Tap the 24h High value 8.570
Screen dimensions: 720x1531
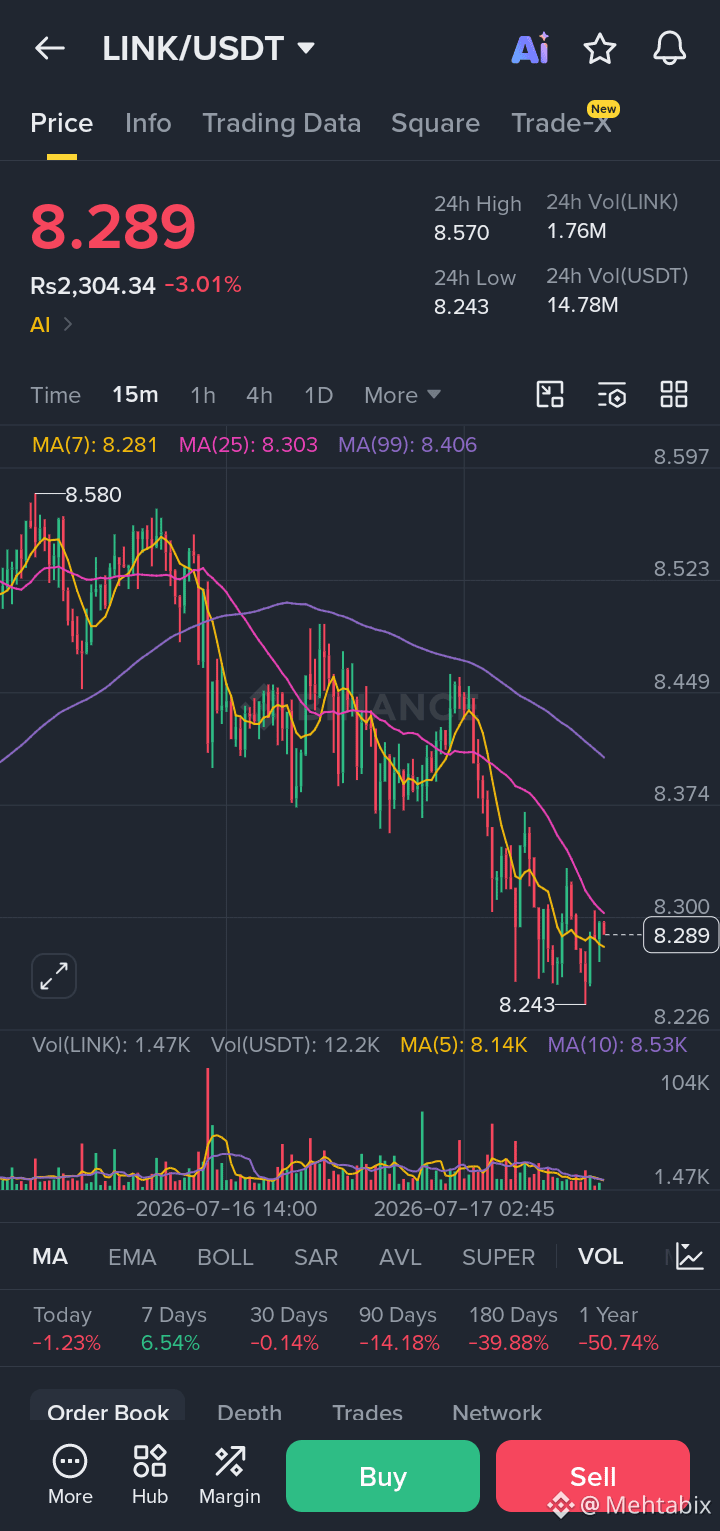pyautogui.click(x=462, y=233)
